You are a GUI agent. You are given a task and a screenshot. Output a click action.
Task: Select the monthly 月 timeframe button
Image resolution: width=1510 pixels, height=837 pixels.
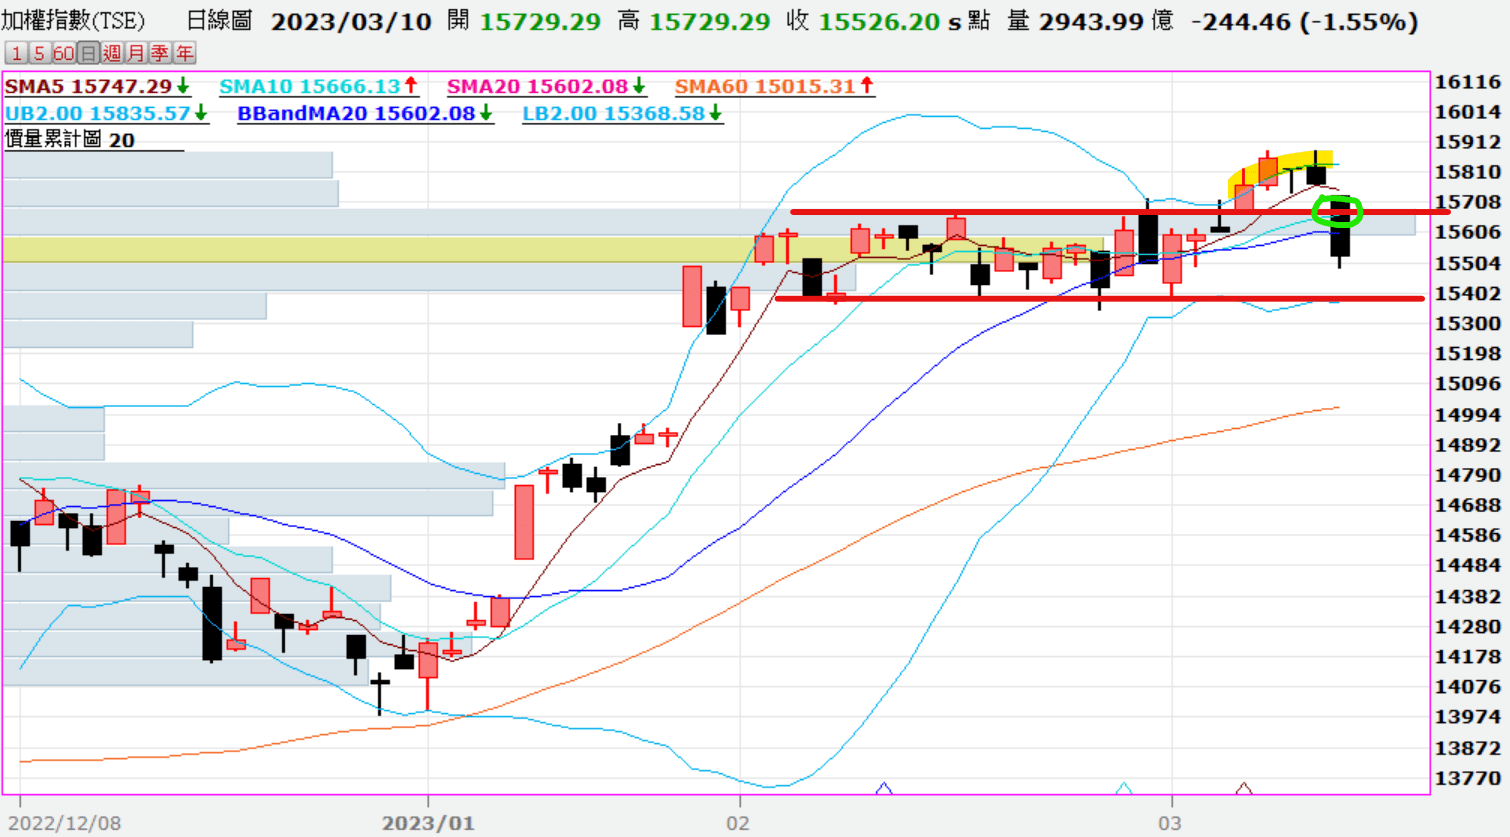(136, 53)
